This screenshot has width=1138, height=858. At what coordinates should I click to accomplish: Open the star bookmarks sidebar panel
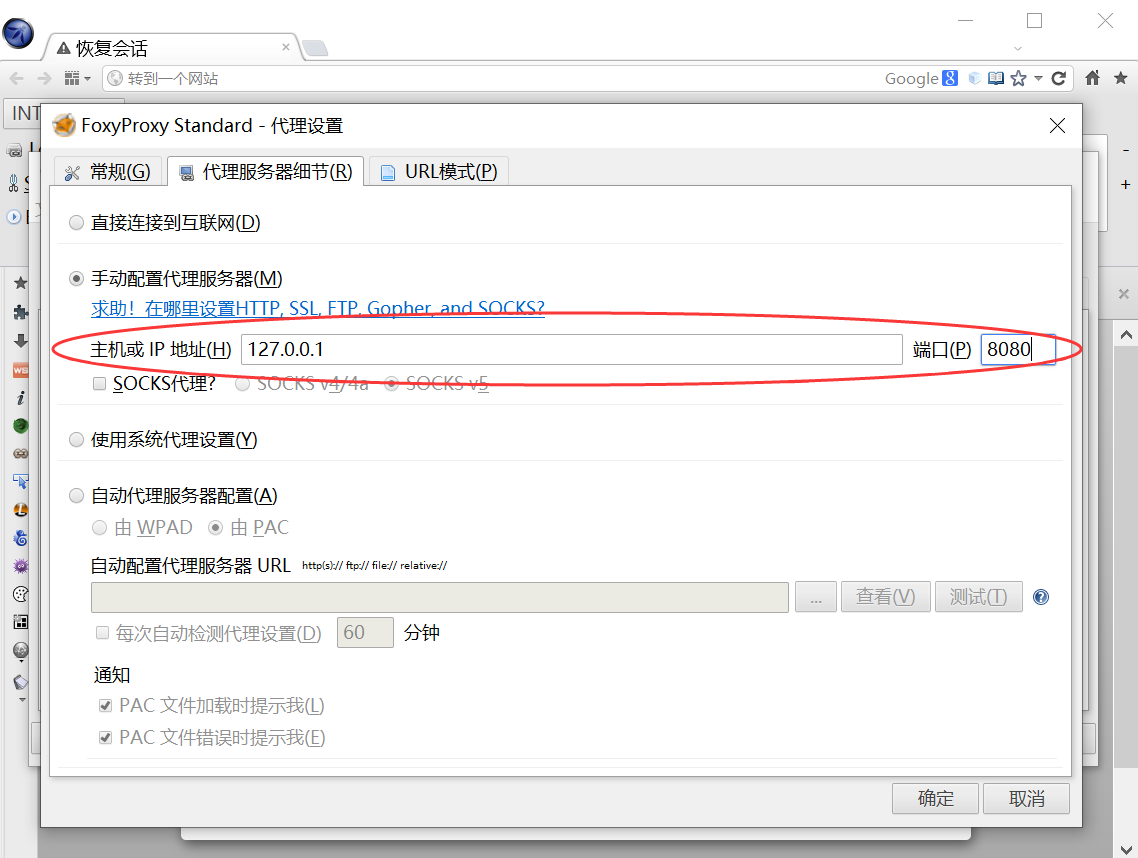point(21,282)
